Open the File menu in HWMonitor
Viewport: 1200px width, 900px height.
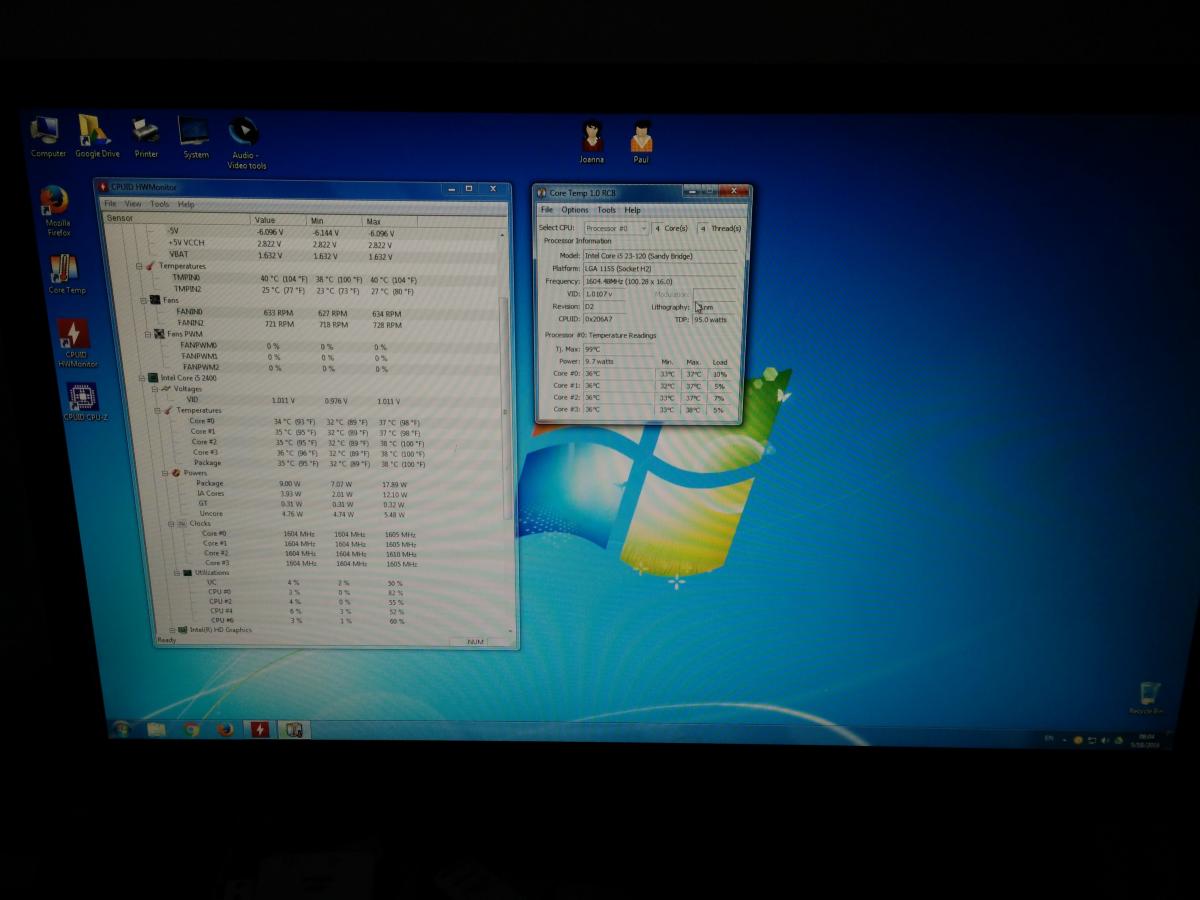point(111,204)
